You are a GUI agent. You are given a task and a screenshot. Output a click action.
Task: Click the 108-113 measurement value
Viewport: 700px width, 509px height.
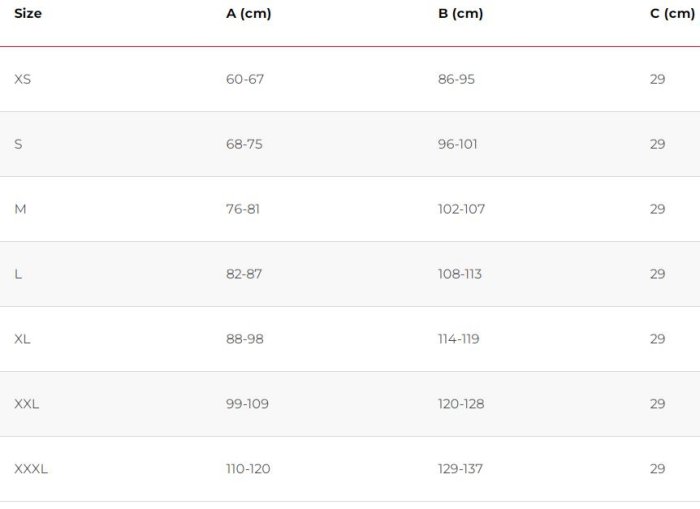(x=460, y=274)
